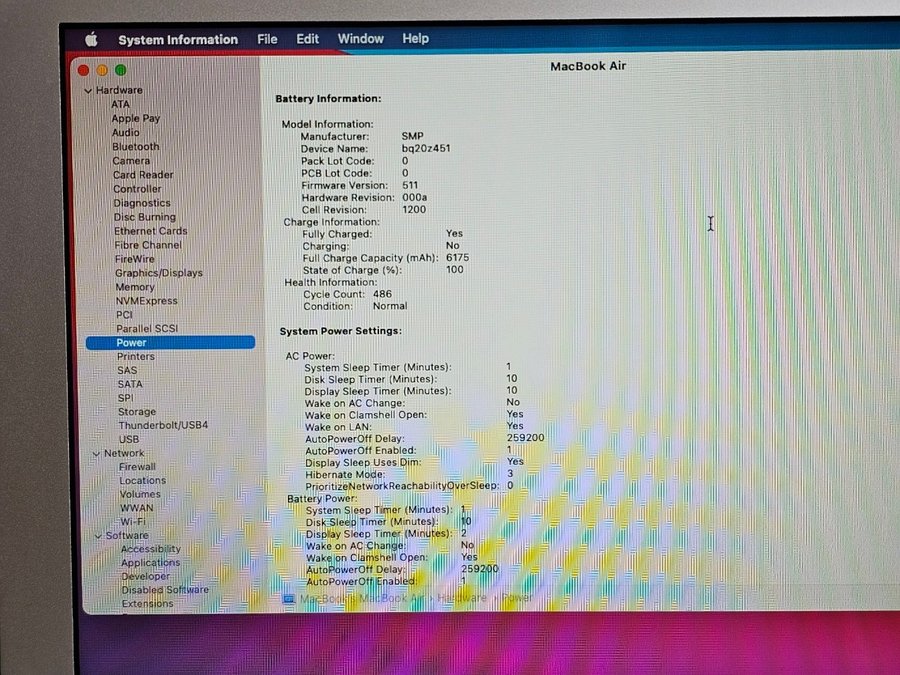Select SATA in the sidebar

[x=130, y=384]
